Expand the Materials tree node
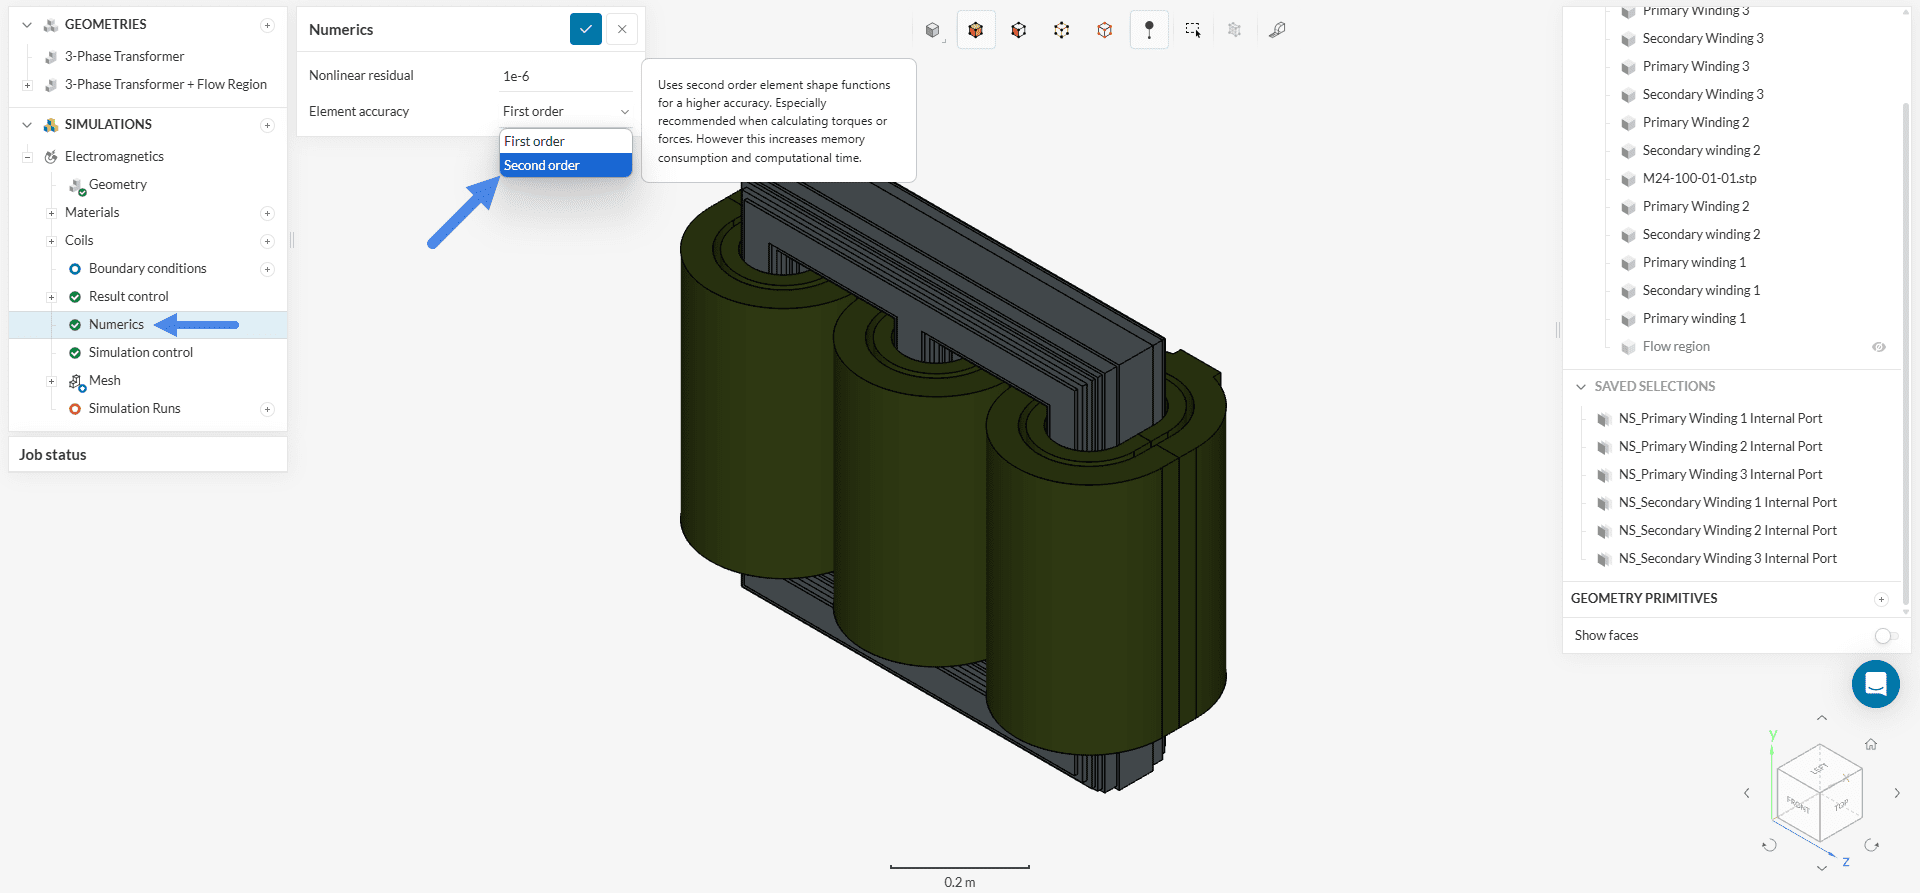1920x893 pixels. [x=51, y=213]
